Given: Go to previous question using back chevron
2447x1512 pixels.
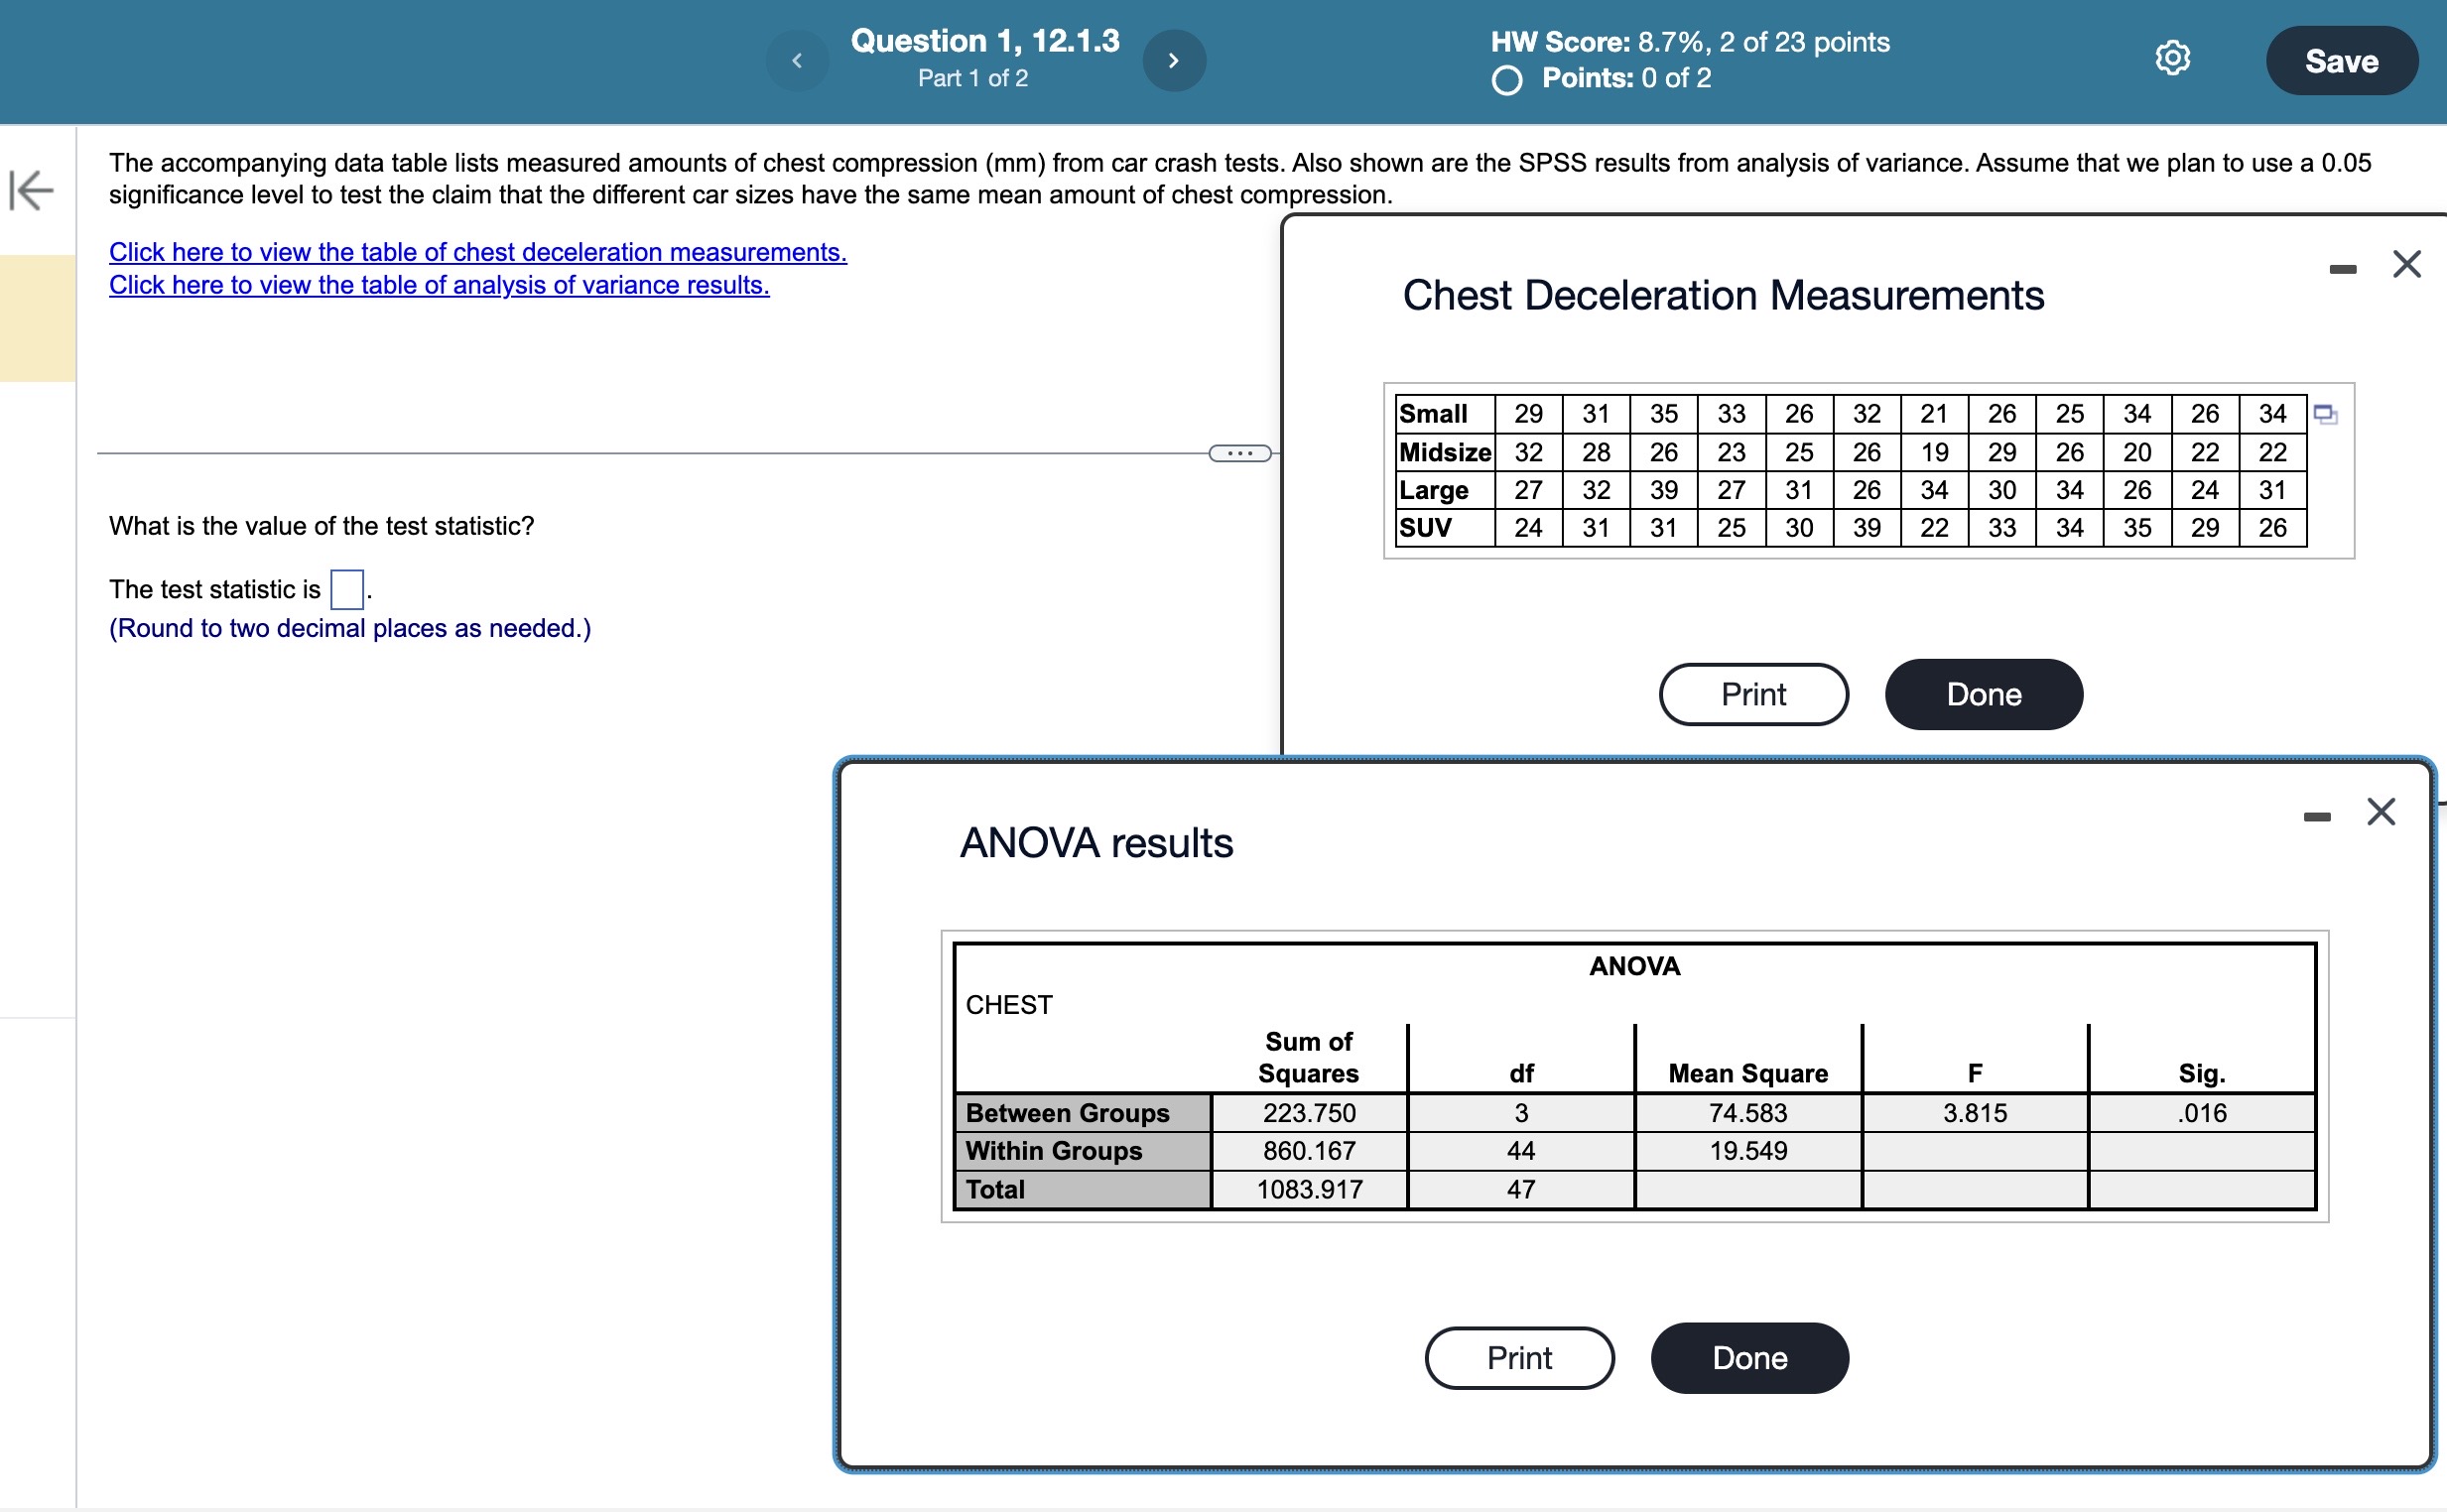Looking at the screenshot, I should tap(797, 60).
